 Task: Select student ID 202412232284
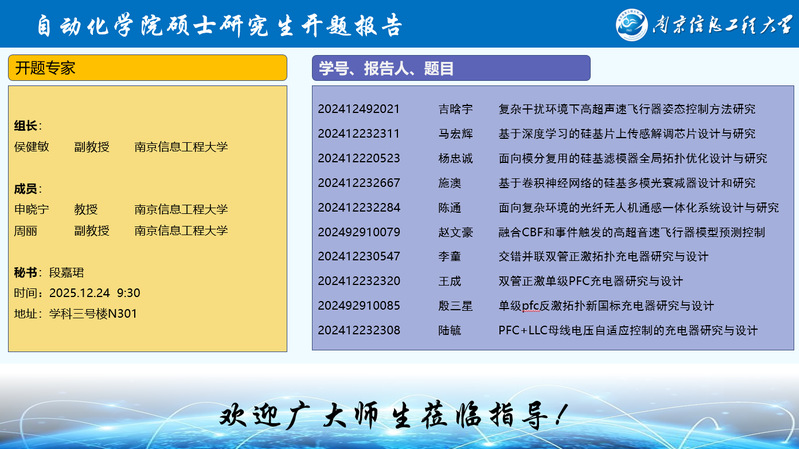[x=359, y=208]
